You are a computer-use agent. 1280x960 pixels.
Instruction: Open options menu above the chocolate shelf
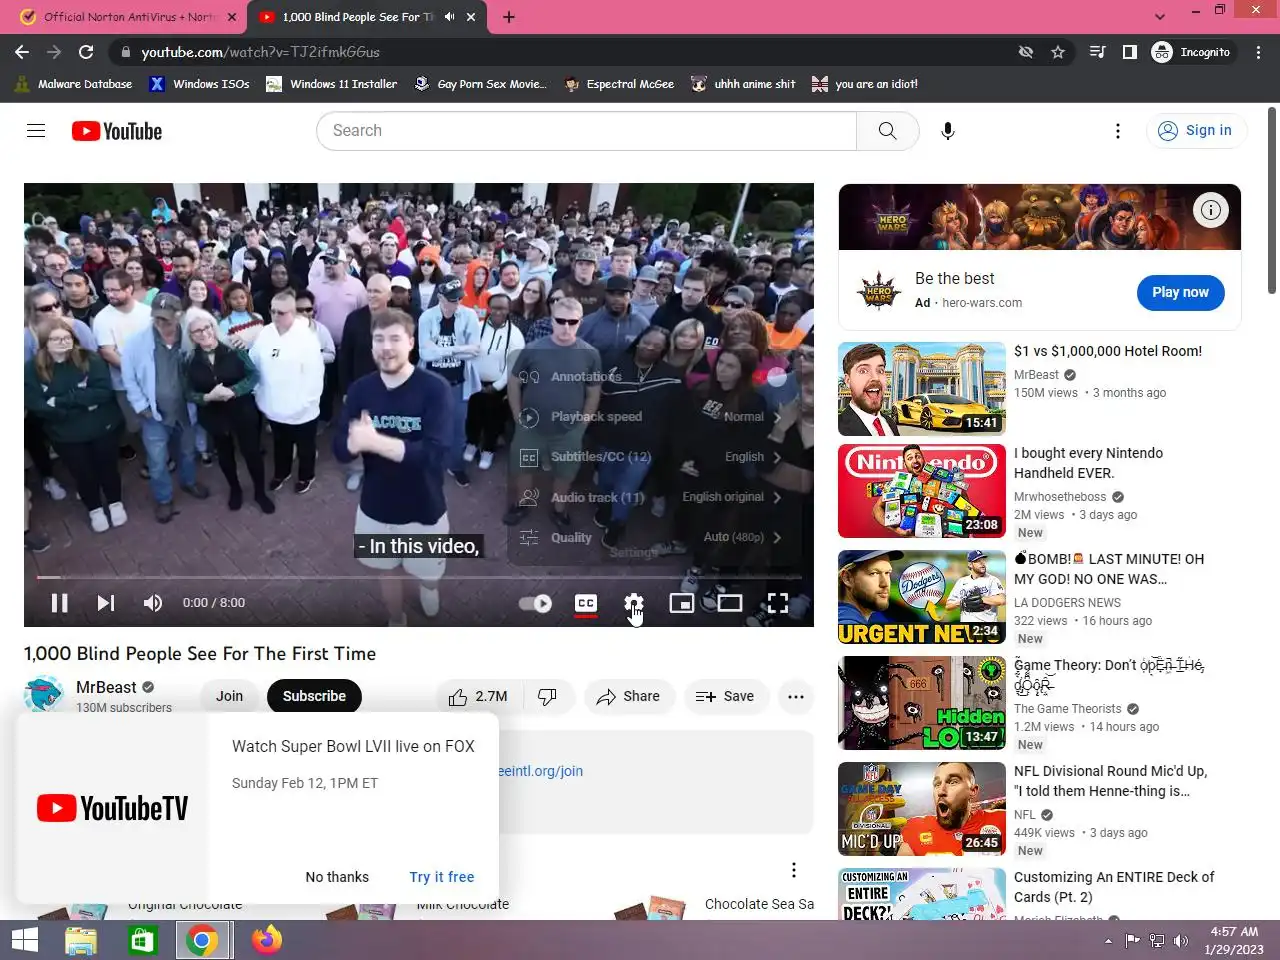pos(794,870)
